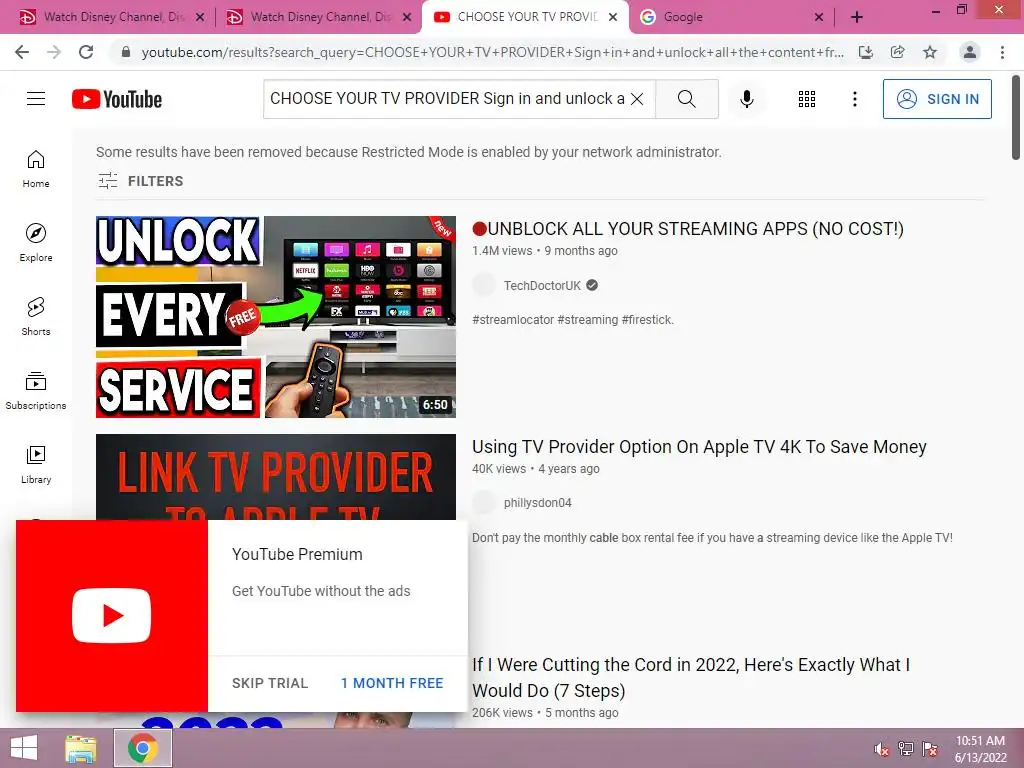
Task: Bookmark this tab with the star
Action: 930,52
